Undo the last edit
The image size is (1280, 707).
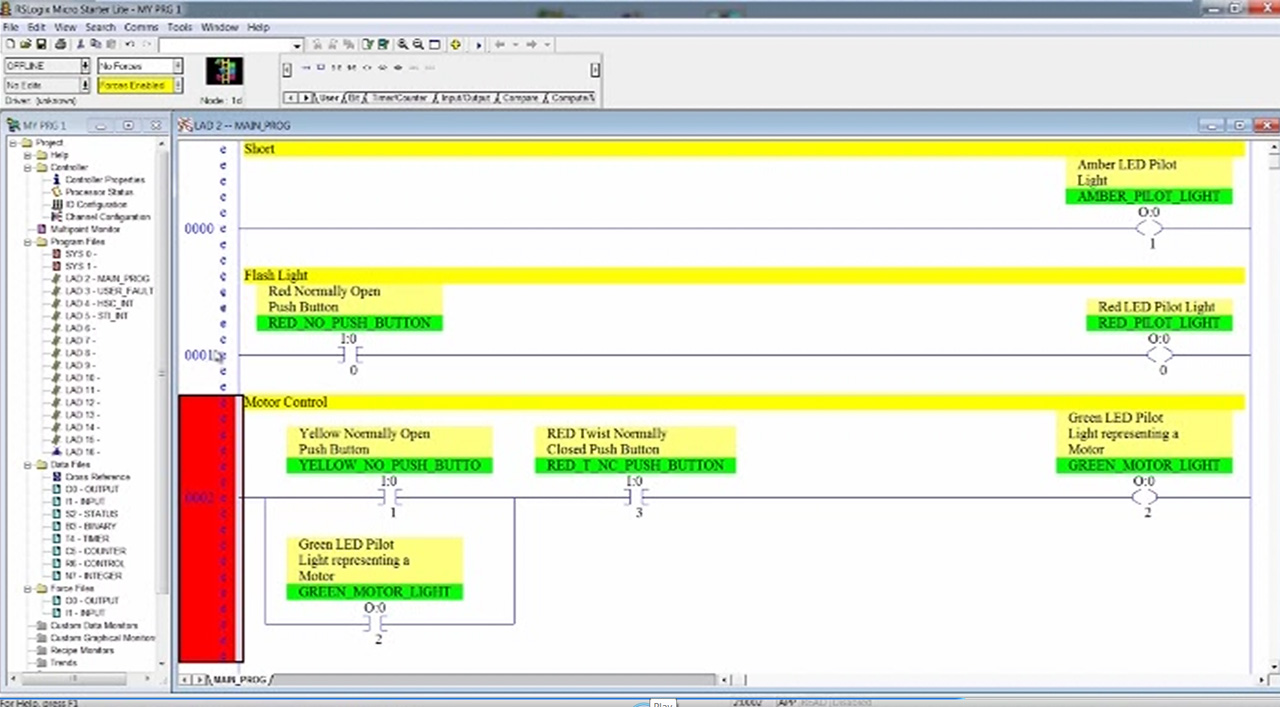(129, 44)
